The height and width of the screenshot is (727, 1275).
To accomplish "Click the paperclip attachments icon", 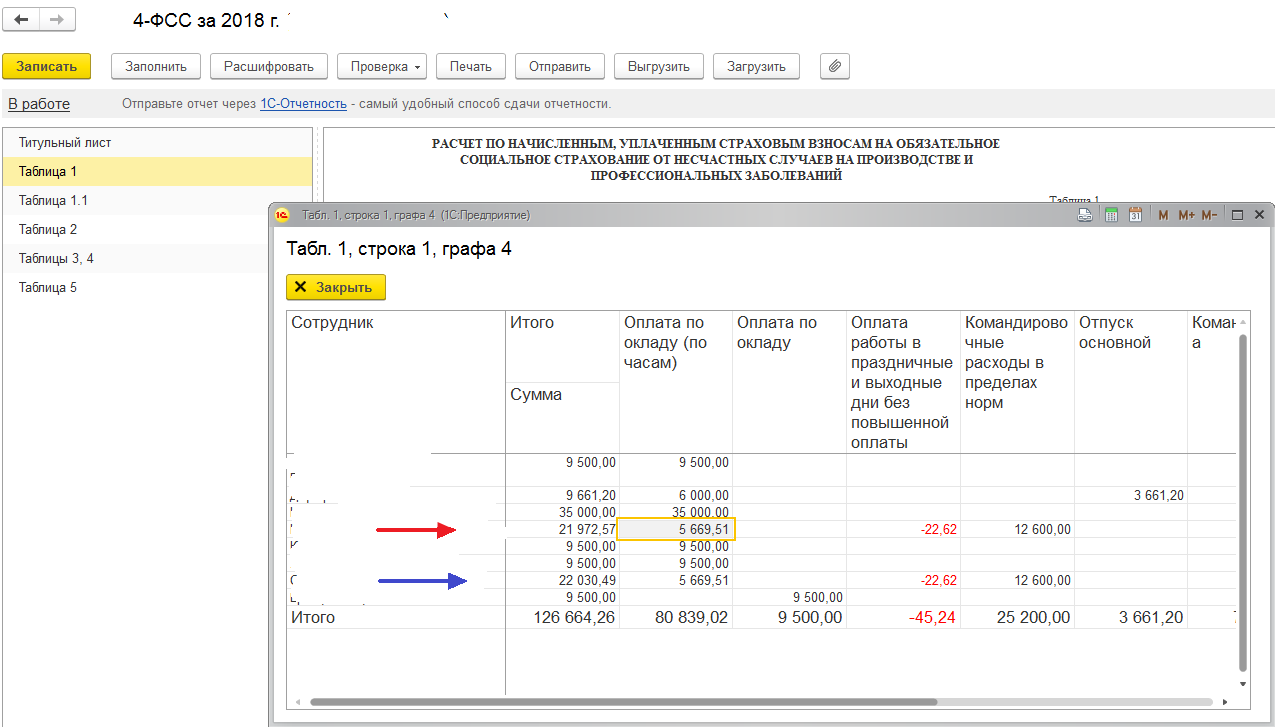I will pos(834,66).
